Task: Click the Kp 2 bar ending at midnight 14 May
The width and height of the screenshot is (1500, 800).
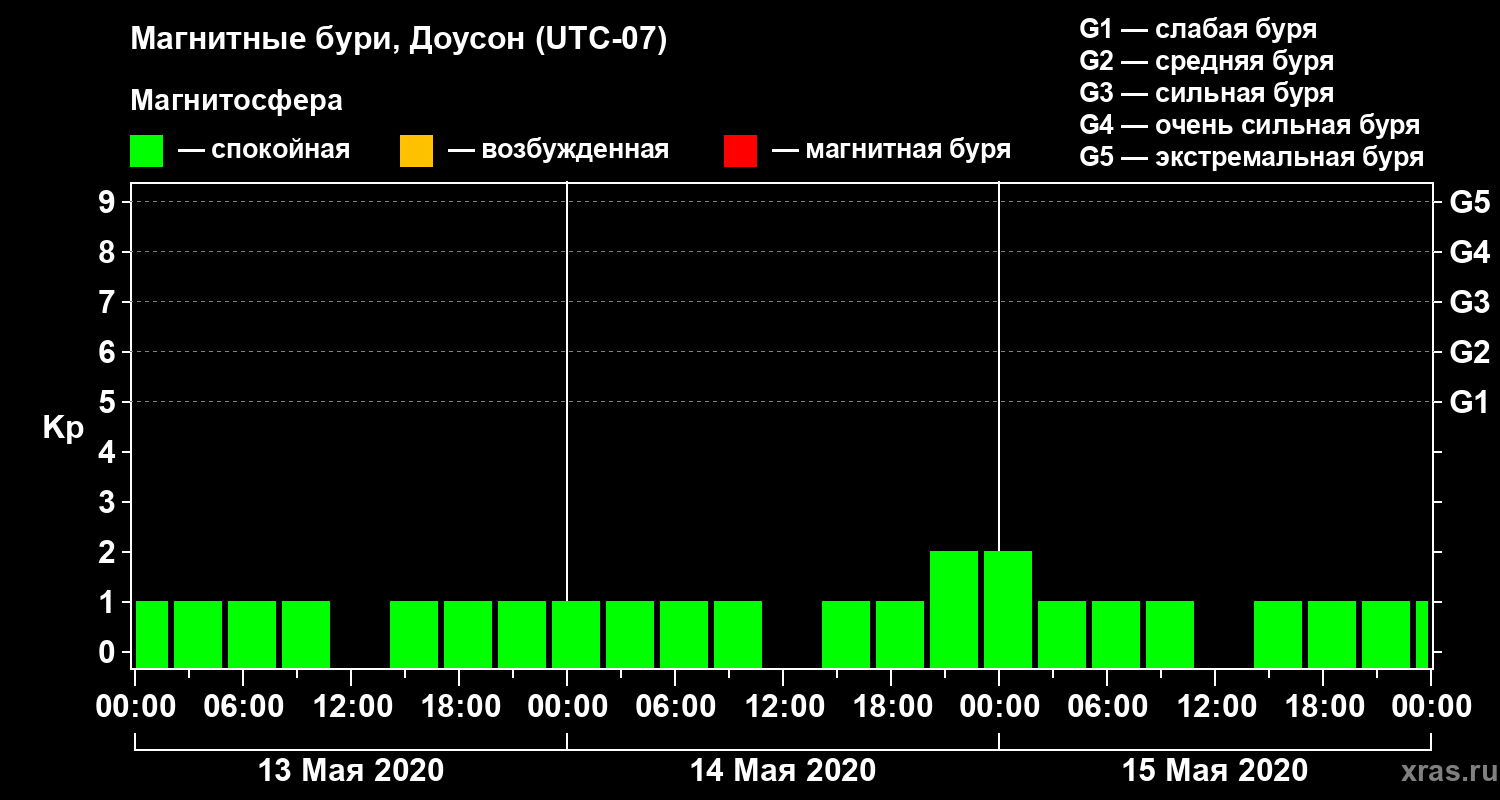Action: 954,609
